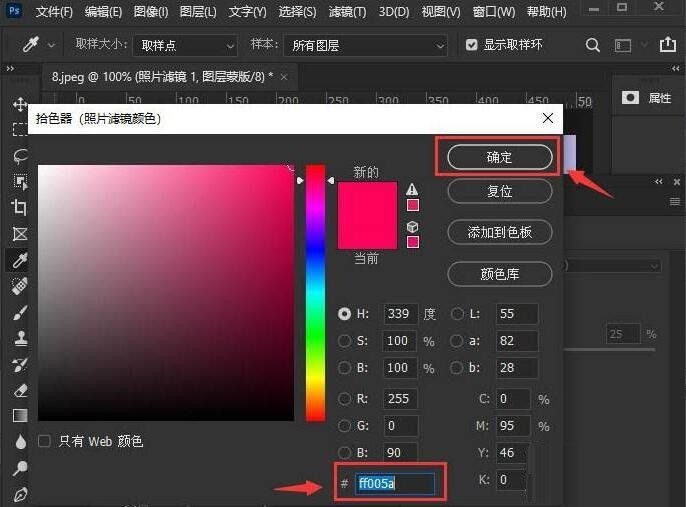Open the 滤镜(T) menu

347,12
